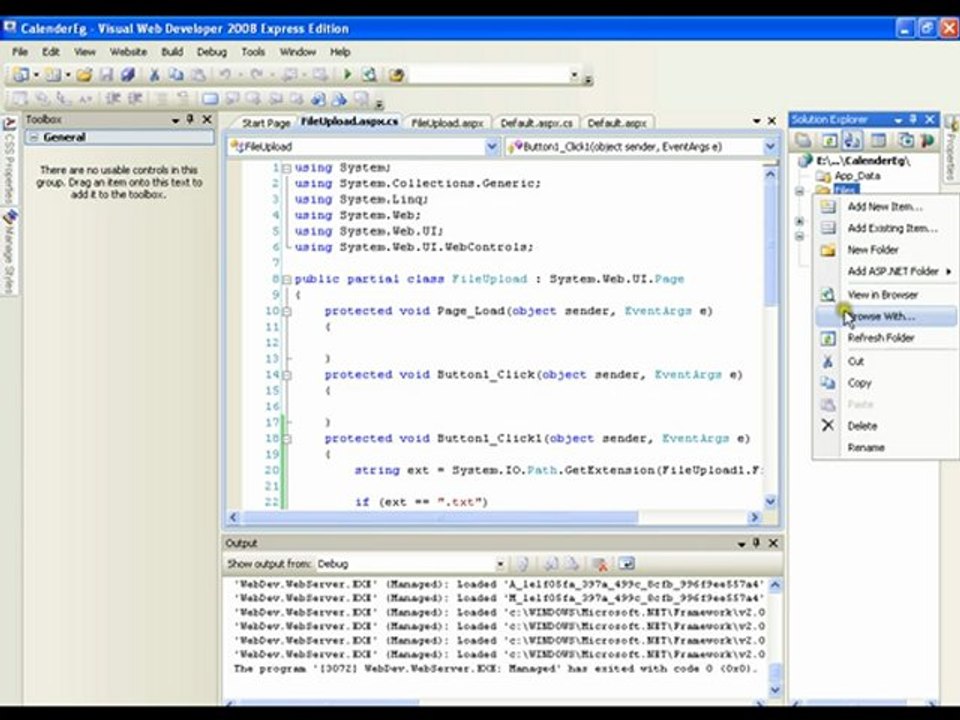The width and height of the screenshot is (960, 720).
Task: Toggle auto-hide pin on Output panel
Action: (x=756, y=543)
